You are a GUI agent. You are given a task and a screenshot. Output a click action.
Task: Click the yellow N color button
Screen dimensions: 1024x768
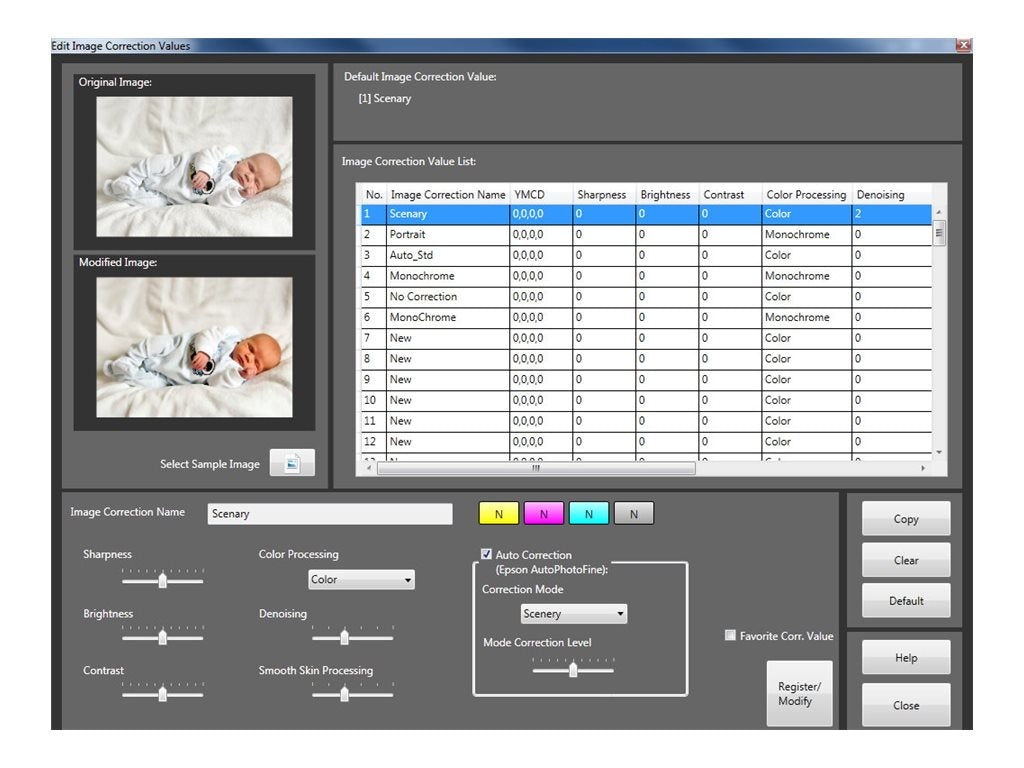[499, 514]
